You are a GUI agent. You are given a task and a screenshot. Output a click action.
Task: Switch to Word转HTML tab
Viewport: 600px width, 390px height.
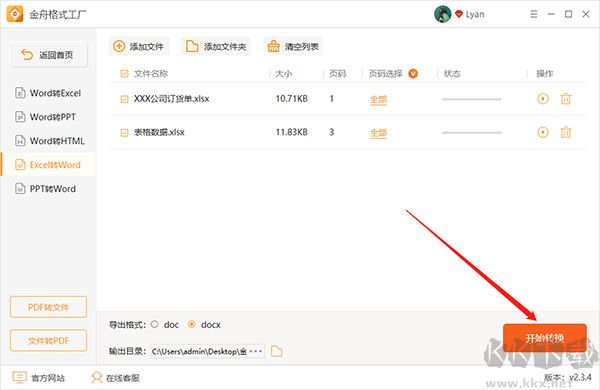(x=48, y=141)
